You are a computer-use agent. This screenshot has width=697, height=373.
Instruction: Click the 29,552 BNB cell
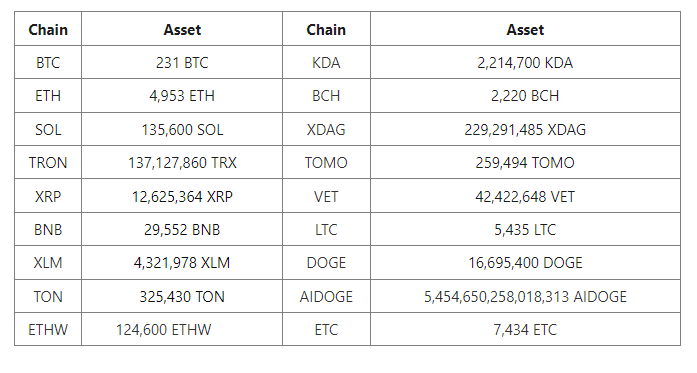(182, 229)
